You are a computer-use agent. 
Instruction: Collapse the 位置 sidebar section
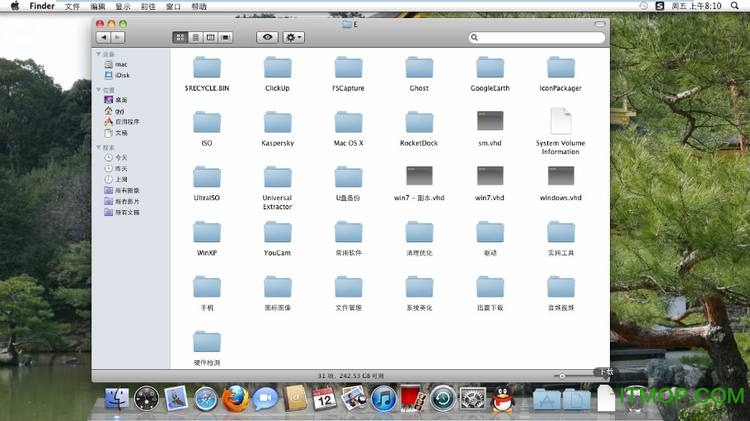99,90
